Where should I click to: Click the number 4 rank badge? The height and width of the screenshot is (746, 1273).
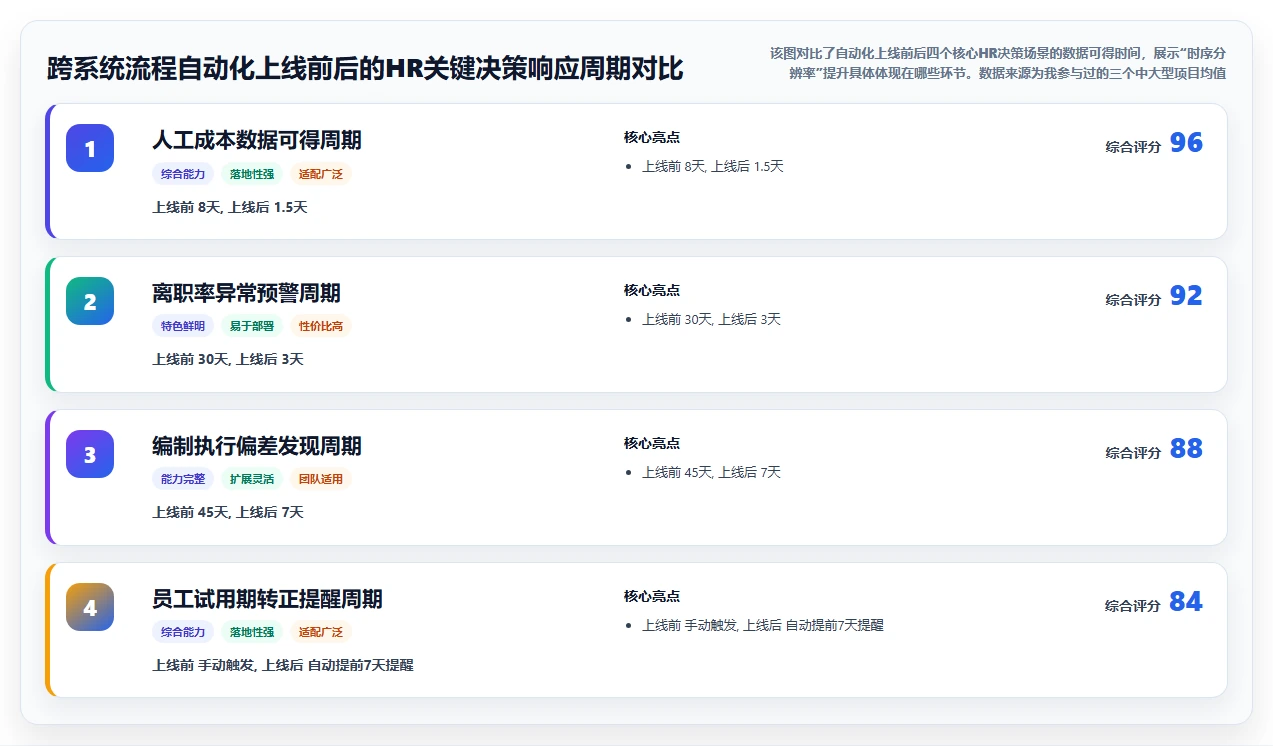(x=90, y=607)
